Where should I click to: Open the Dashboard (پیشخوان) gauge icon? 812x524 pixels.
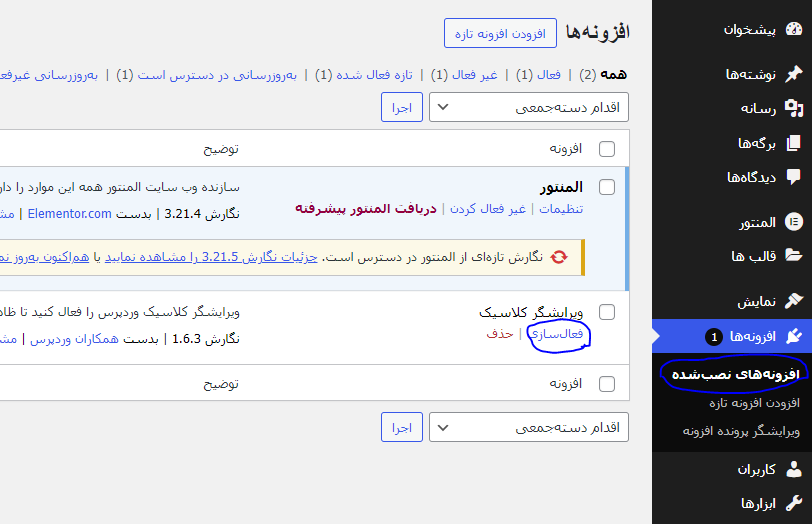tap(794, 30)
